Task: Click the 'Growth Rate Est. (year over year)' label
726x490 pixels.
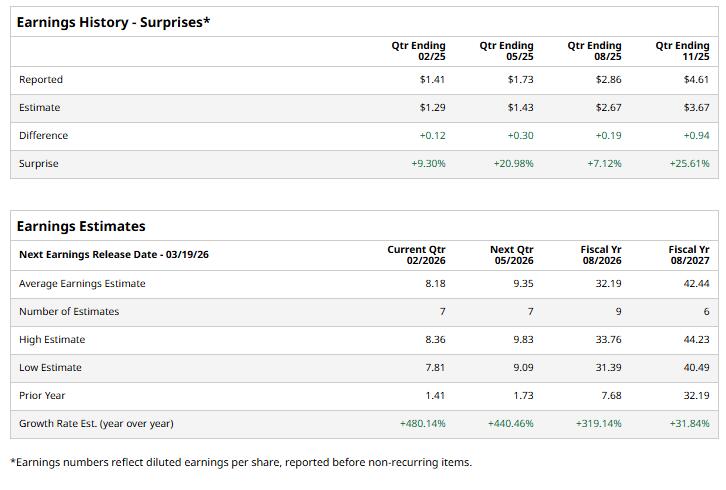Action: 96,424
